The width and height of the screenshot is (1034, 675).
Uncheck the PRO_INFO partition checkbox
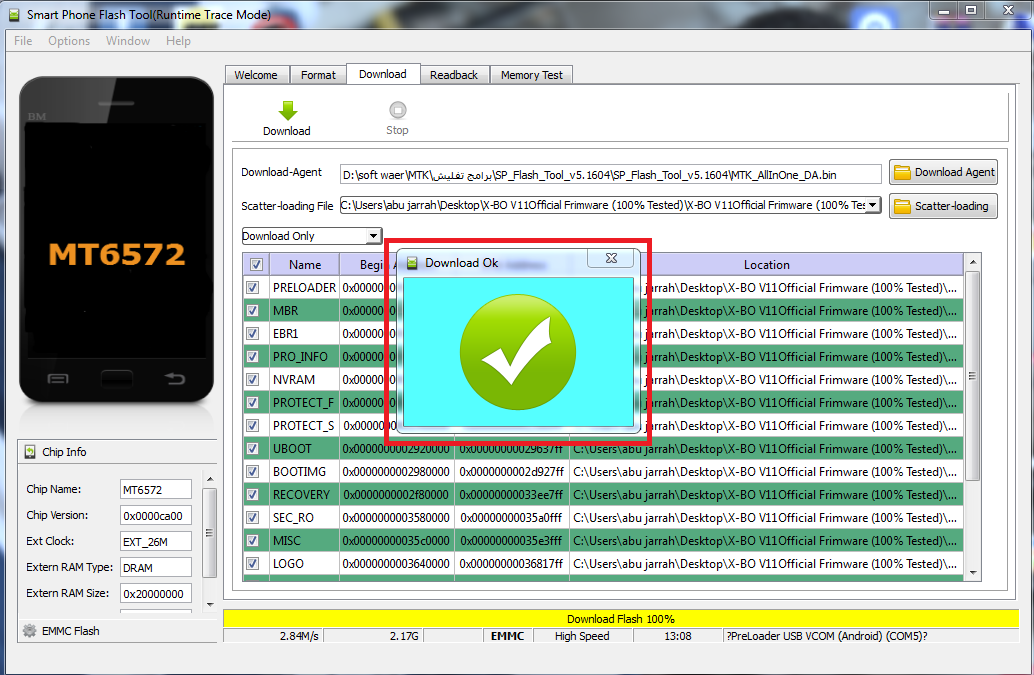point(253,357)
